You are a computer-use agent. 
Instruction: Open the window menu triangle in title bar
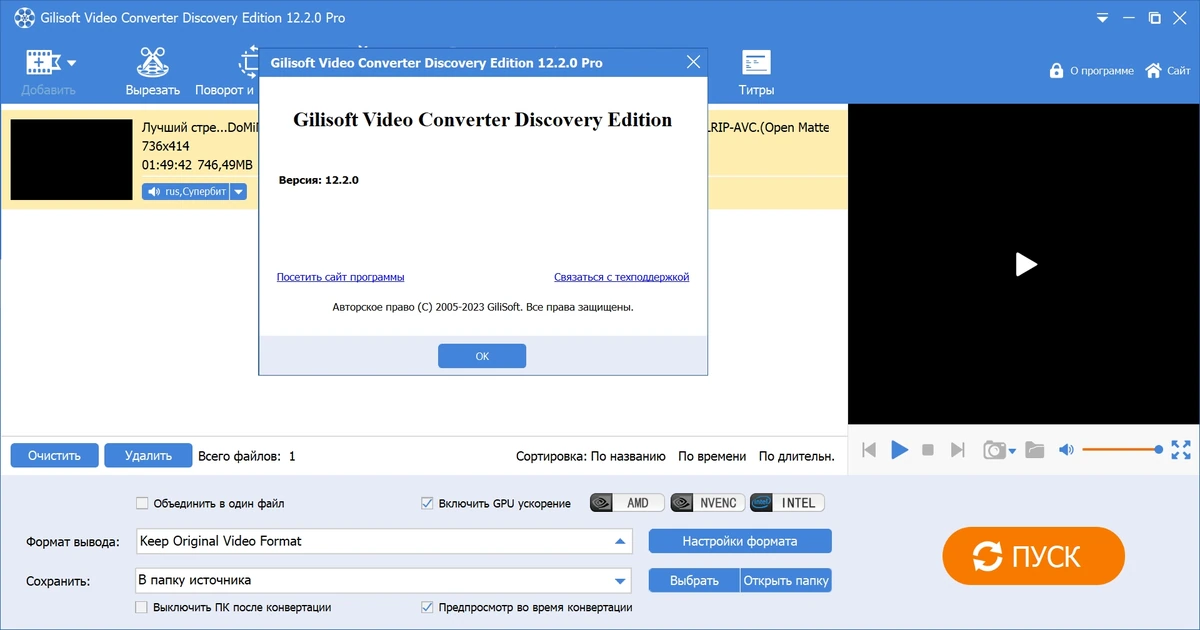(x=1101, y=18)
